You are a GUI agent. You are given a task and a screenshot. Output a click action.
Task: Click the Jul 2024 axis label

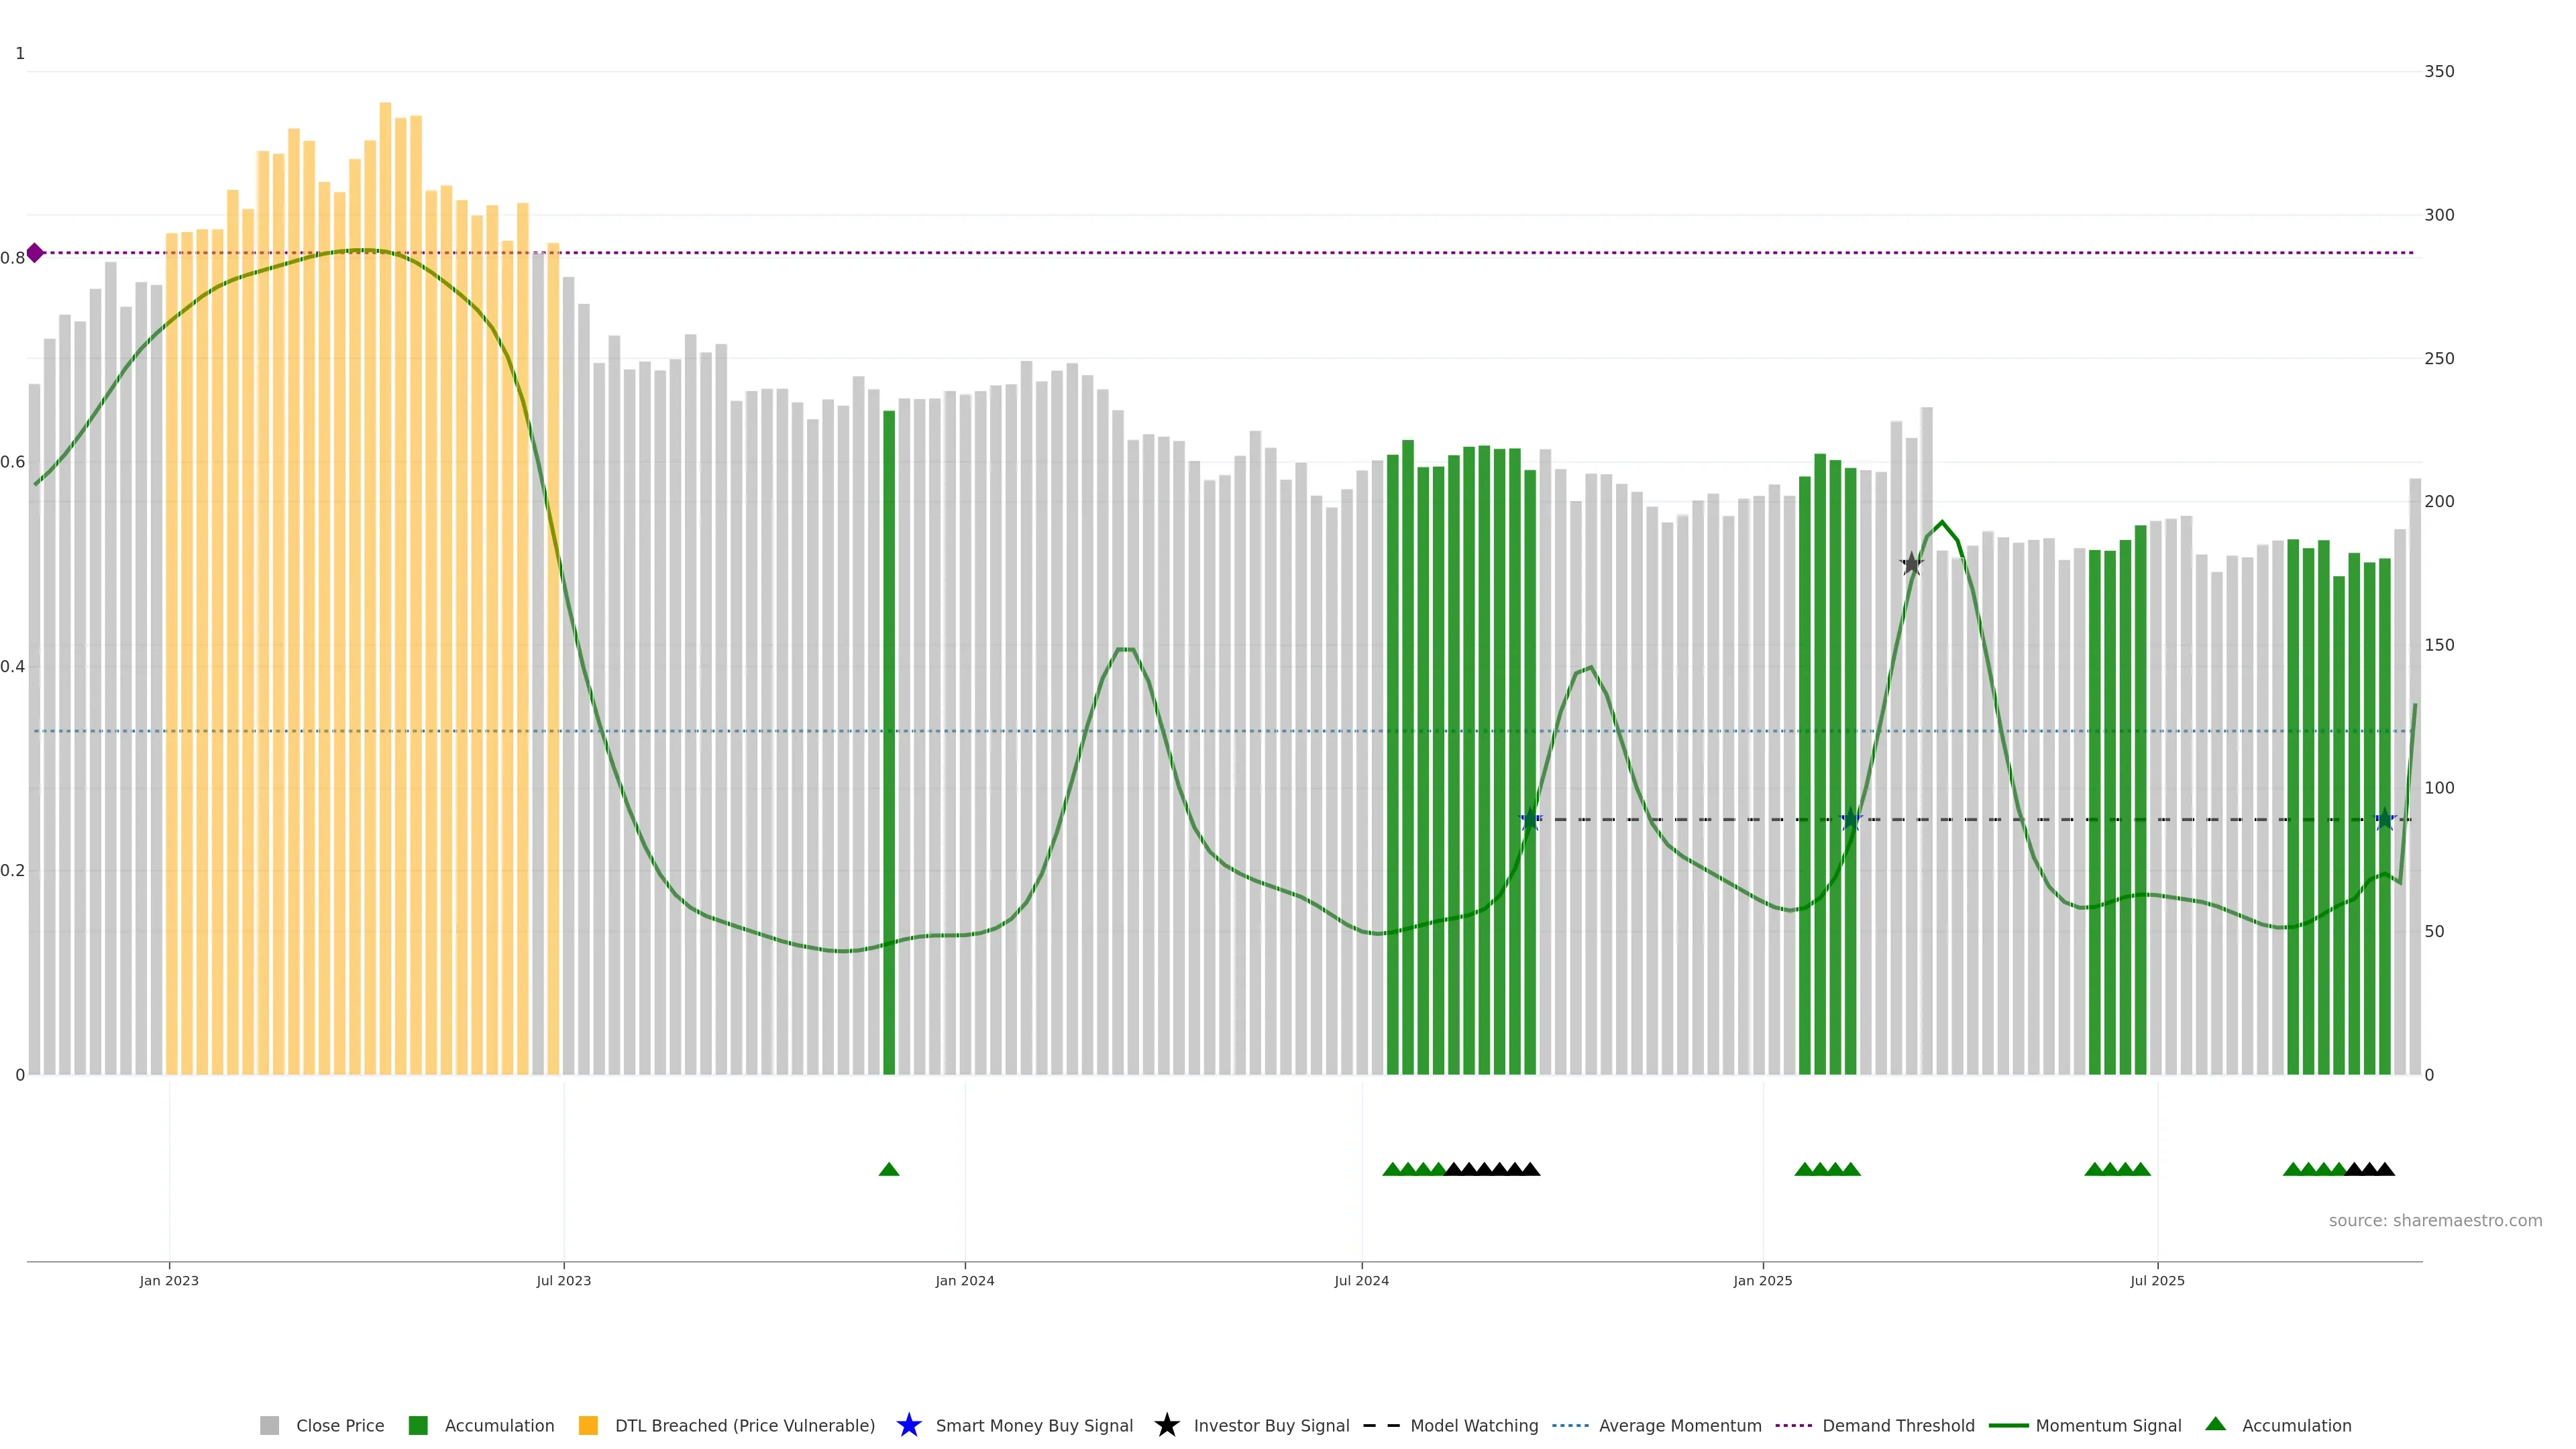point(1361,1280)
